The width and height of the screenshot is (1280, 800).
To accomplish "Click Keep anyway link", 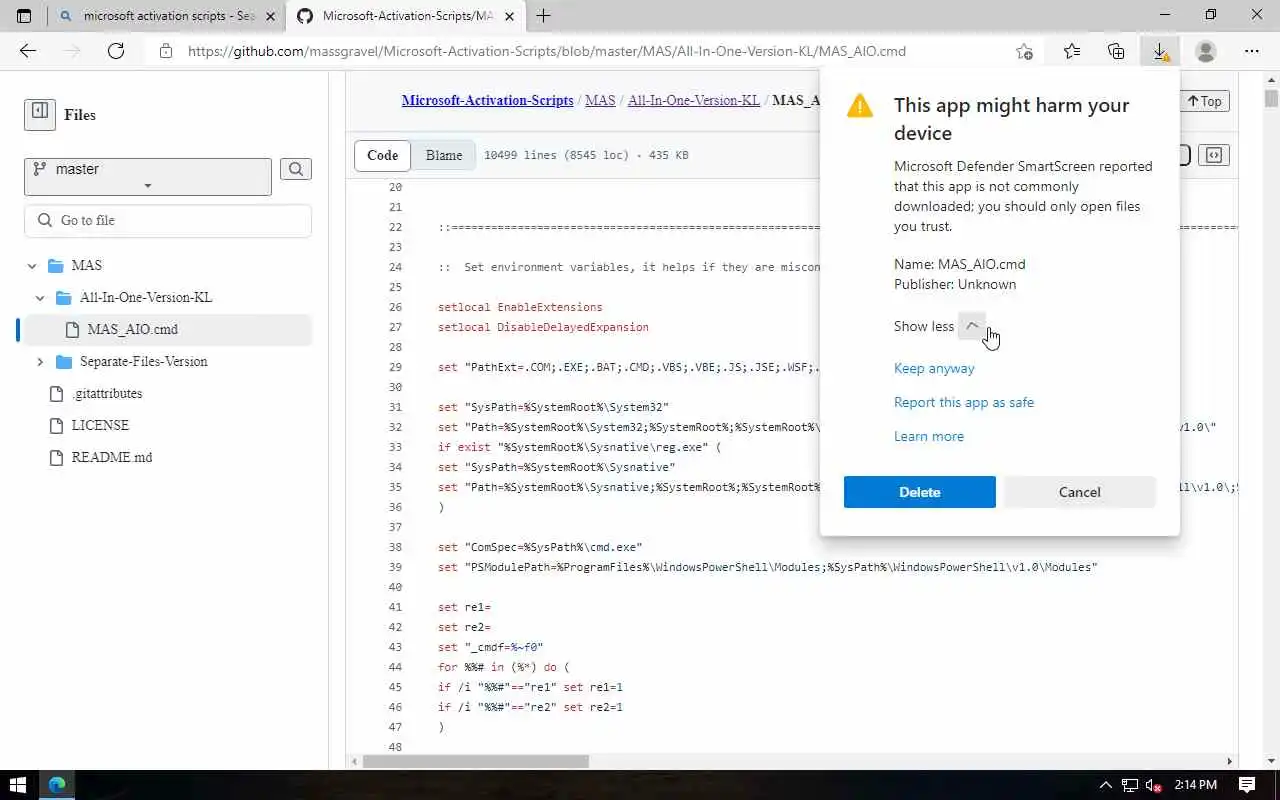I will [934, 368].
